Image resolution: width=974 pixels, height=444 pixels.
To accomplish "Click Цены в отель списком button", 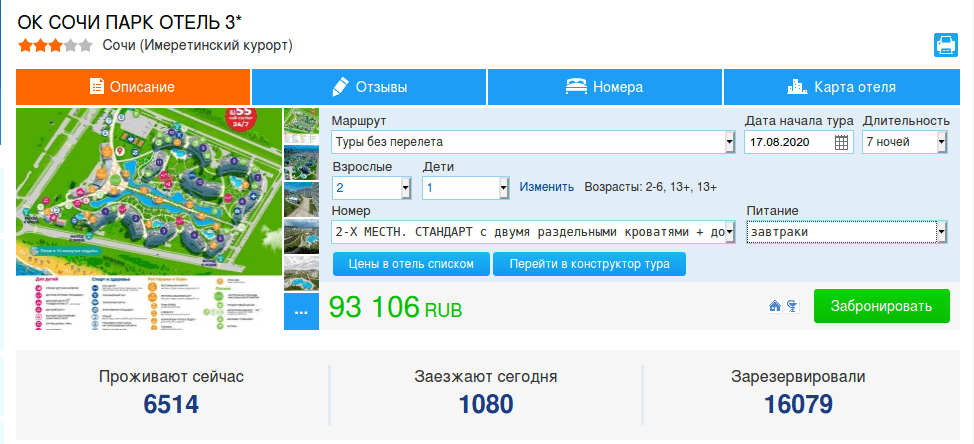I will [x=411, y=264].
